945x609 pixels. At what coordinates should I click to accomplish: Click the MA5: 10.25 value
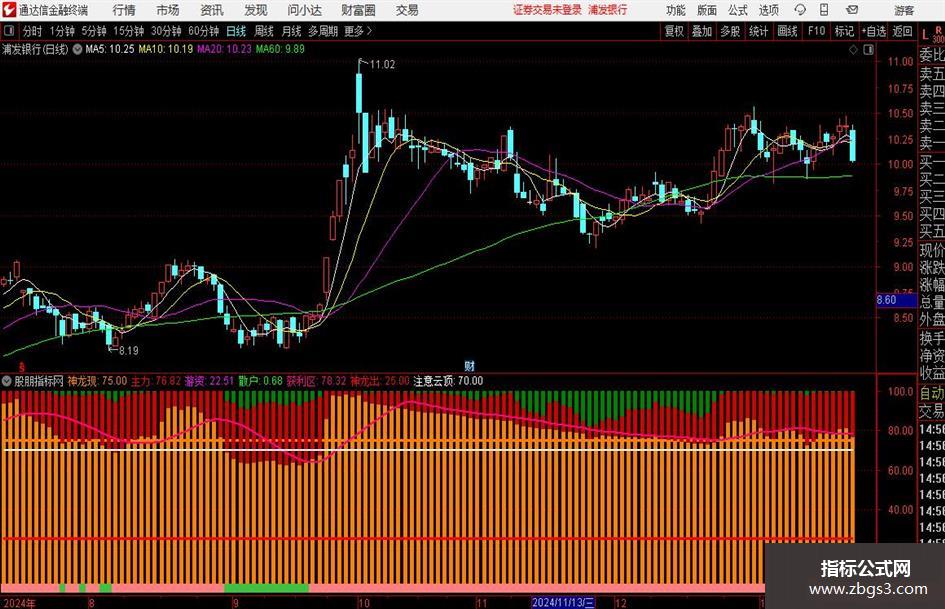click(x=110, y=49)
